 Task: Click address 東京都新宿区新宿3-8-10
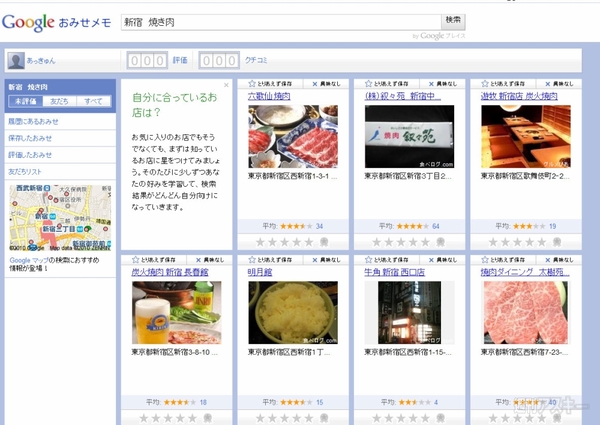(175, 352)
